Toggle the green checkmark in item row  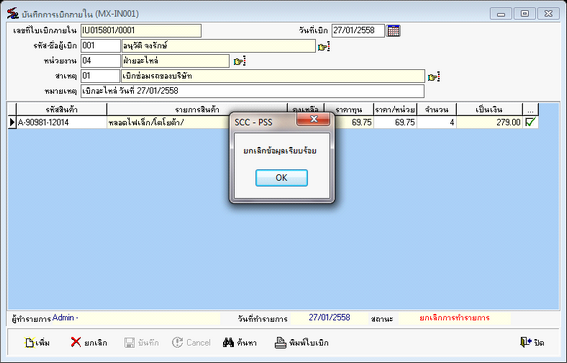pyautogui.click(x=530, y=122)
